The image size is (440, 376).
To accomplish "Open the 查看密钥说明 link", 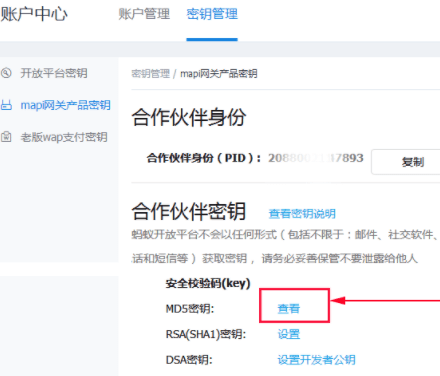I will pos(302,213).
